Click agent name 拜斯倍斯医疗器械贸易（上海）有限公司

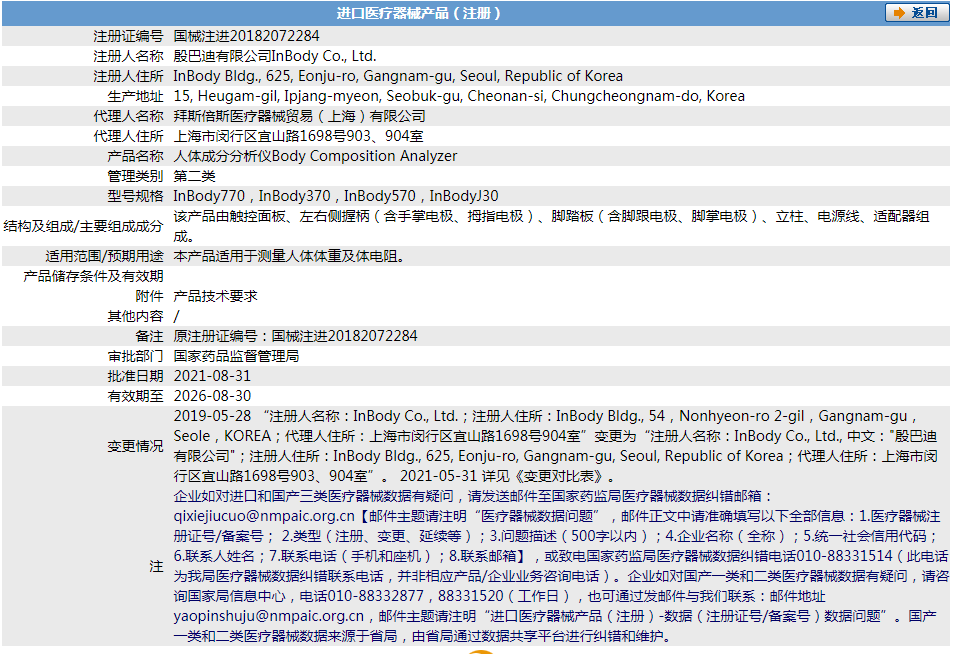coord(299,116)
